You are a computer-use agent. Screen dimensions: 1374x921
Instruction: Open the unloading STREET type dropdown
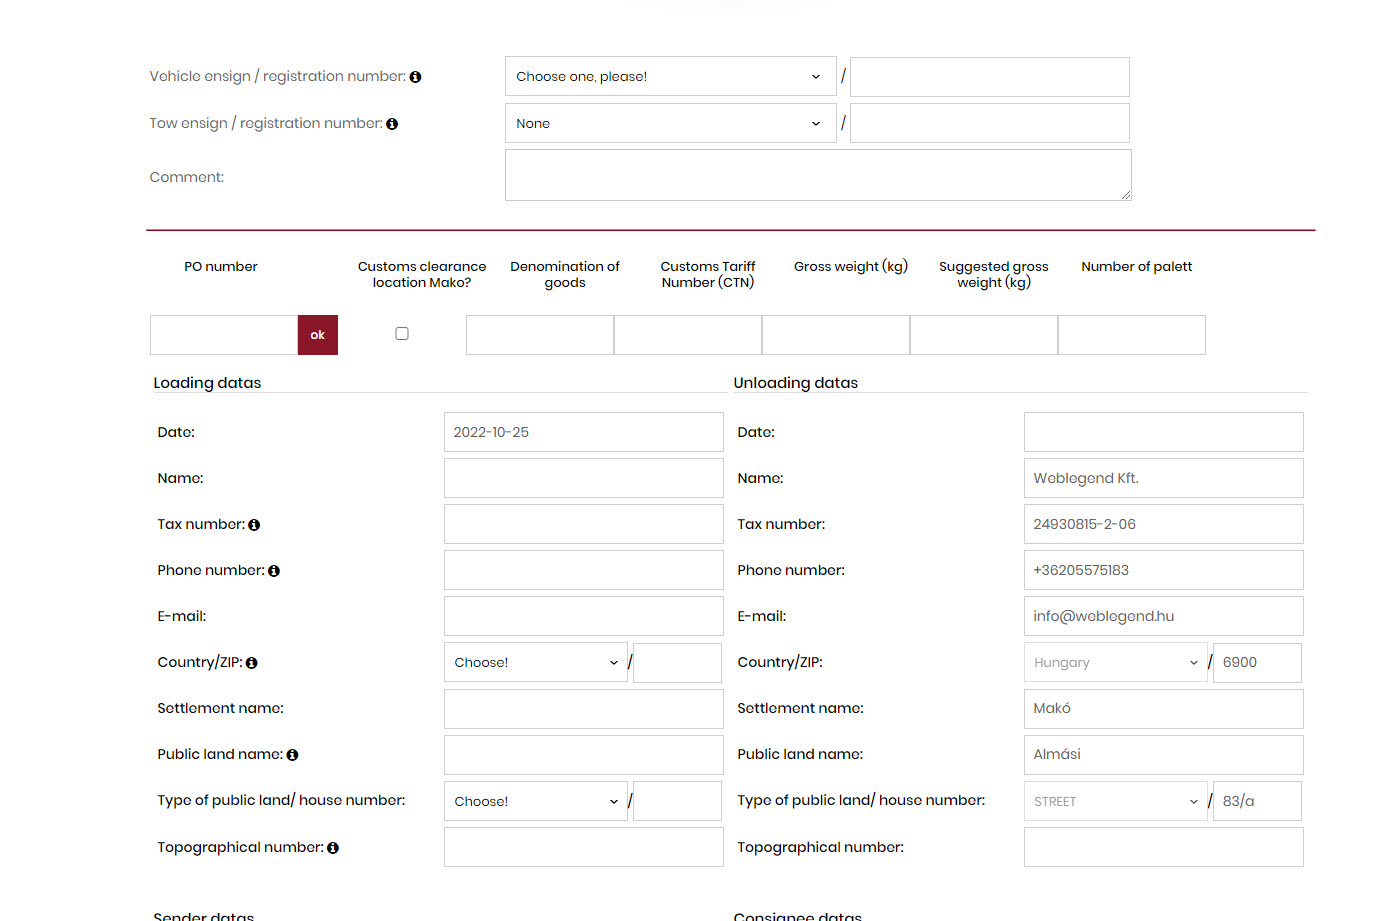pyautogui.click(x=1115, y=802)
